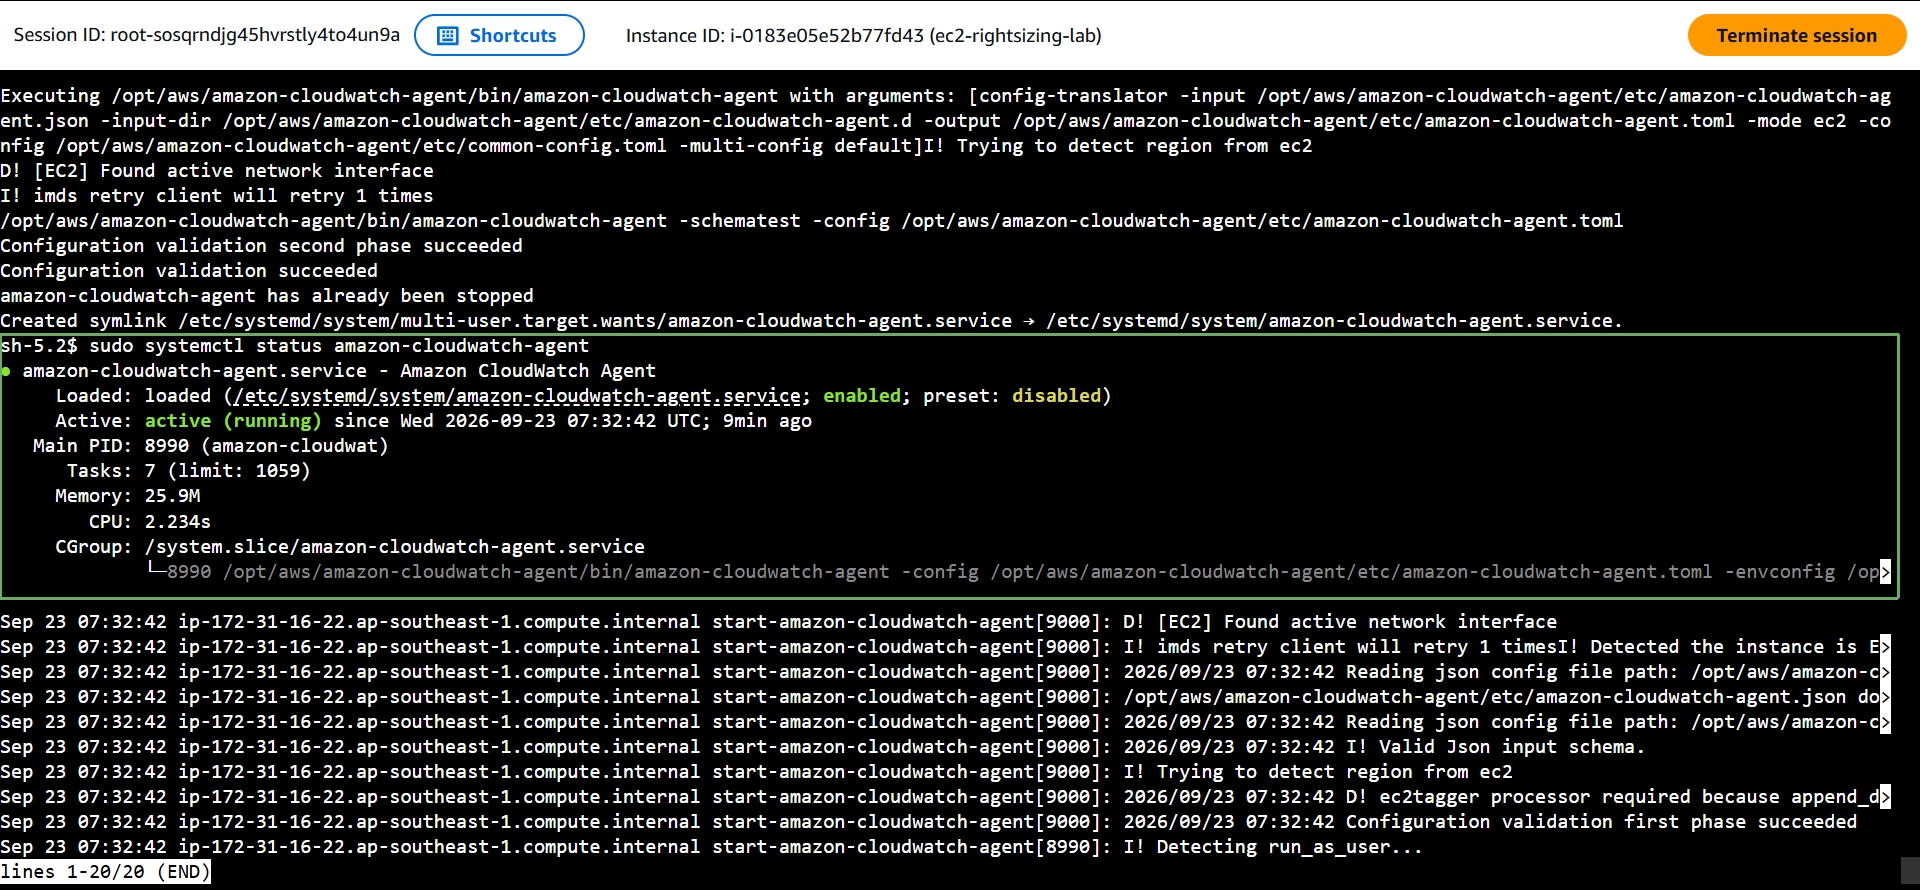The width and height of the screenshot is (1920, 890).
Task: Select the Instance ID i-0183e05e52b77fd43 text
Action: (863, 36)
